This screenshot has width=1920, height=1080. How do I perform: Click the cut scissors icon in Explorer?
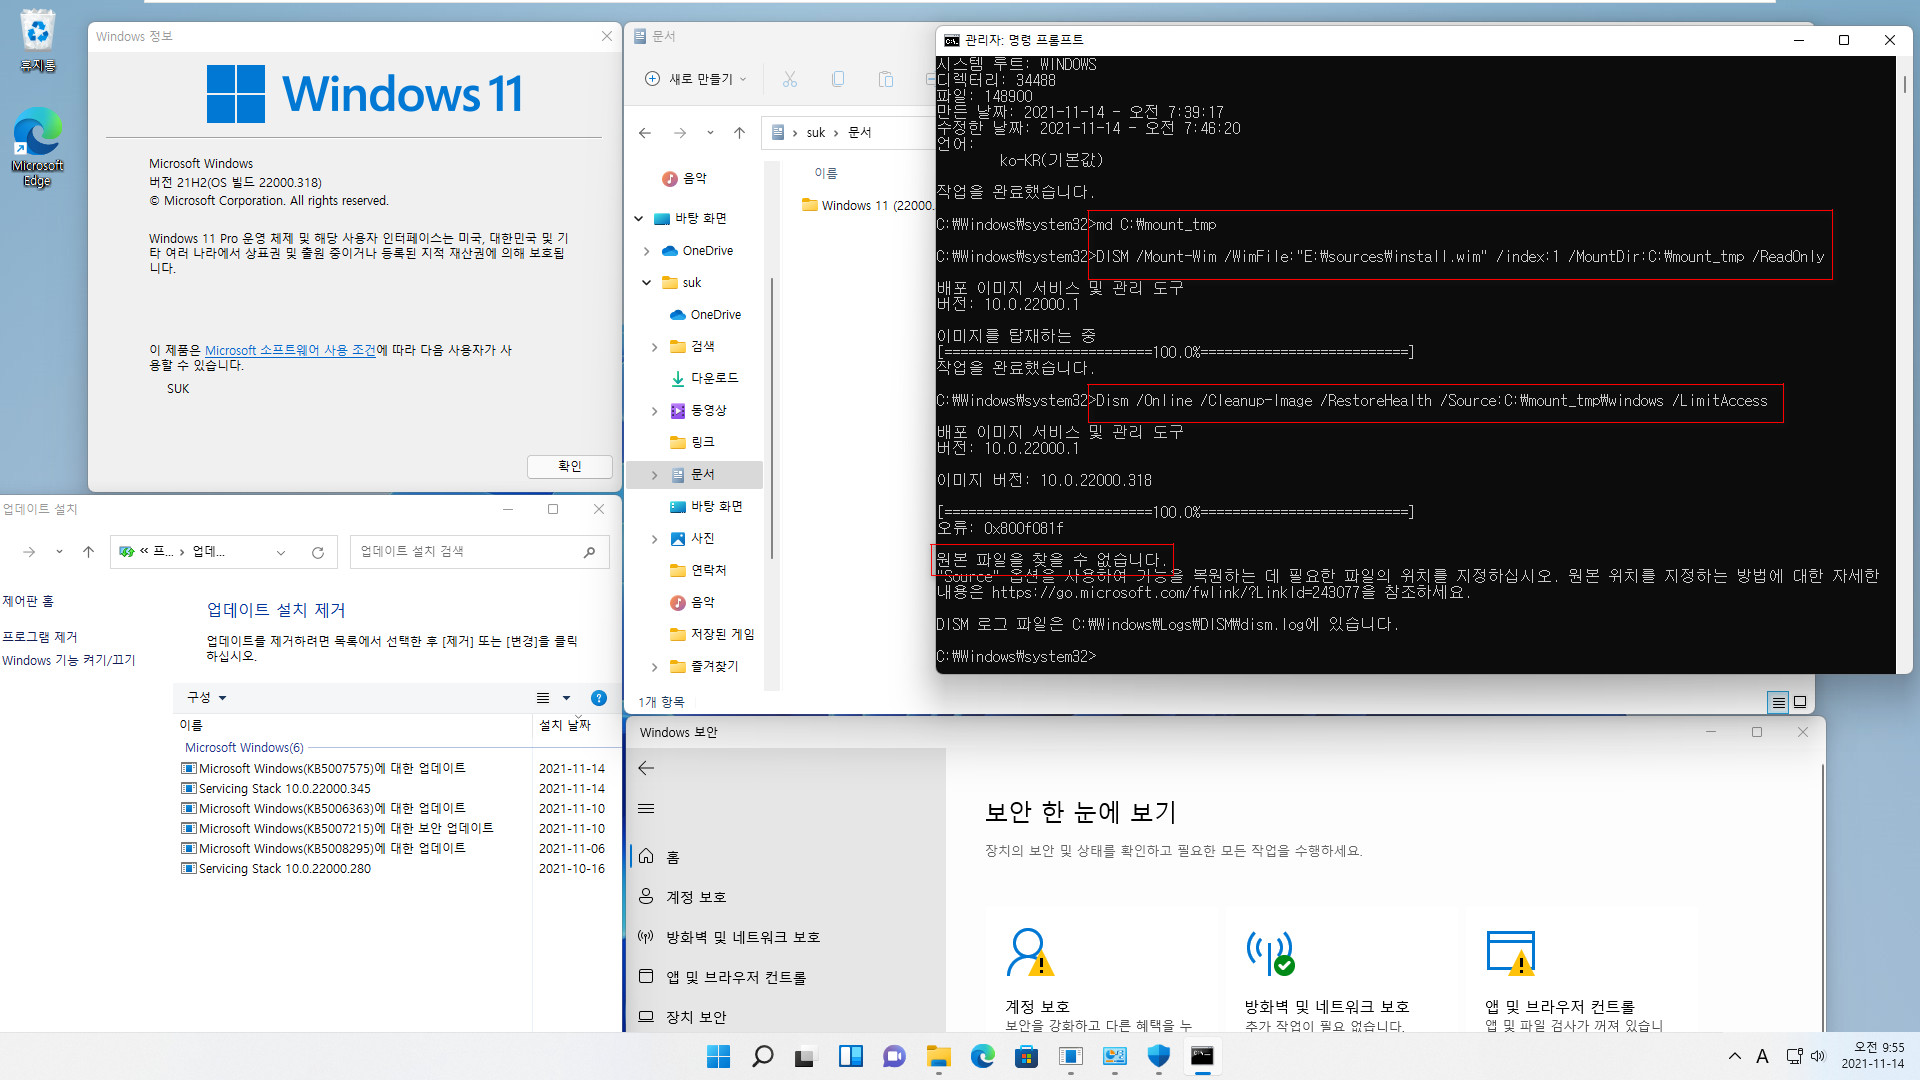tap(790, 79)
